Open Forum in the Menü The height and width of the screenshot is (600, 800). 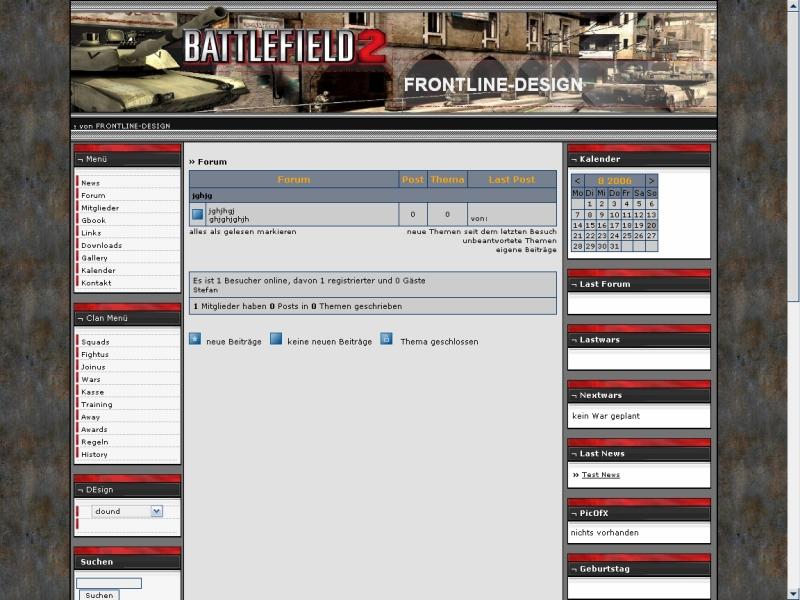(93, 195)
